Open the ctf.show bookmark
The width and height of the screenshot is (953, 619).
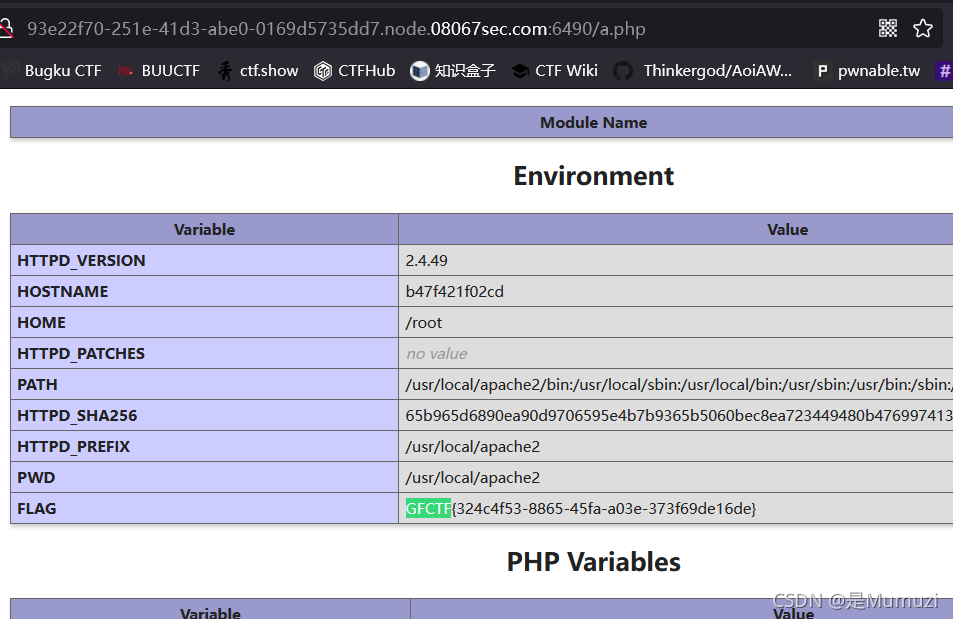258,71
